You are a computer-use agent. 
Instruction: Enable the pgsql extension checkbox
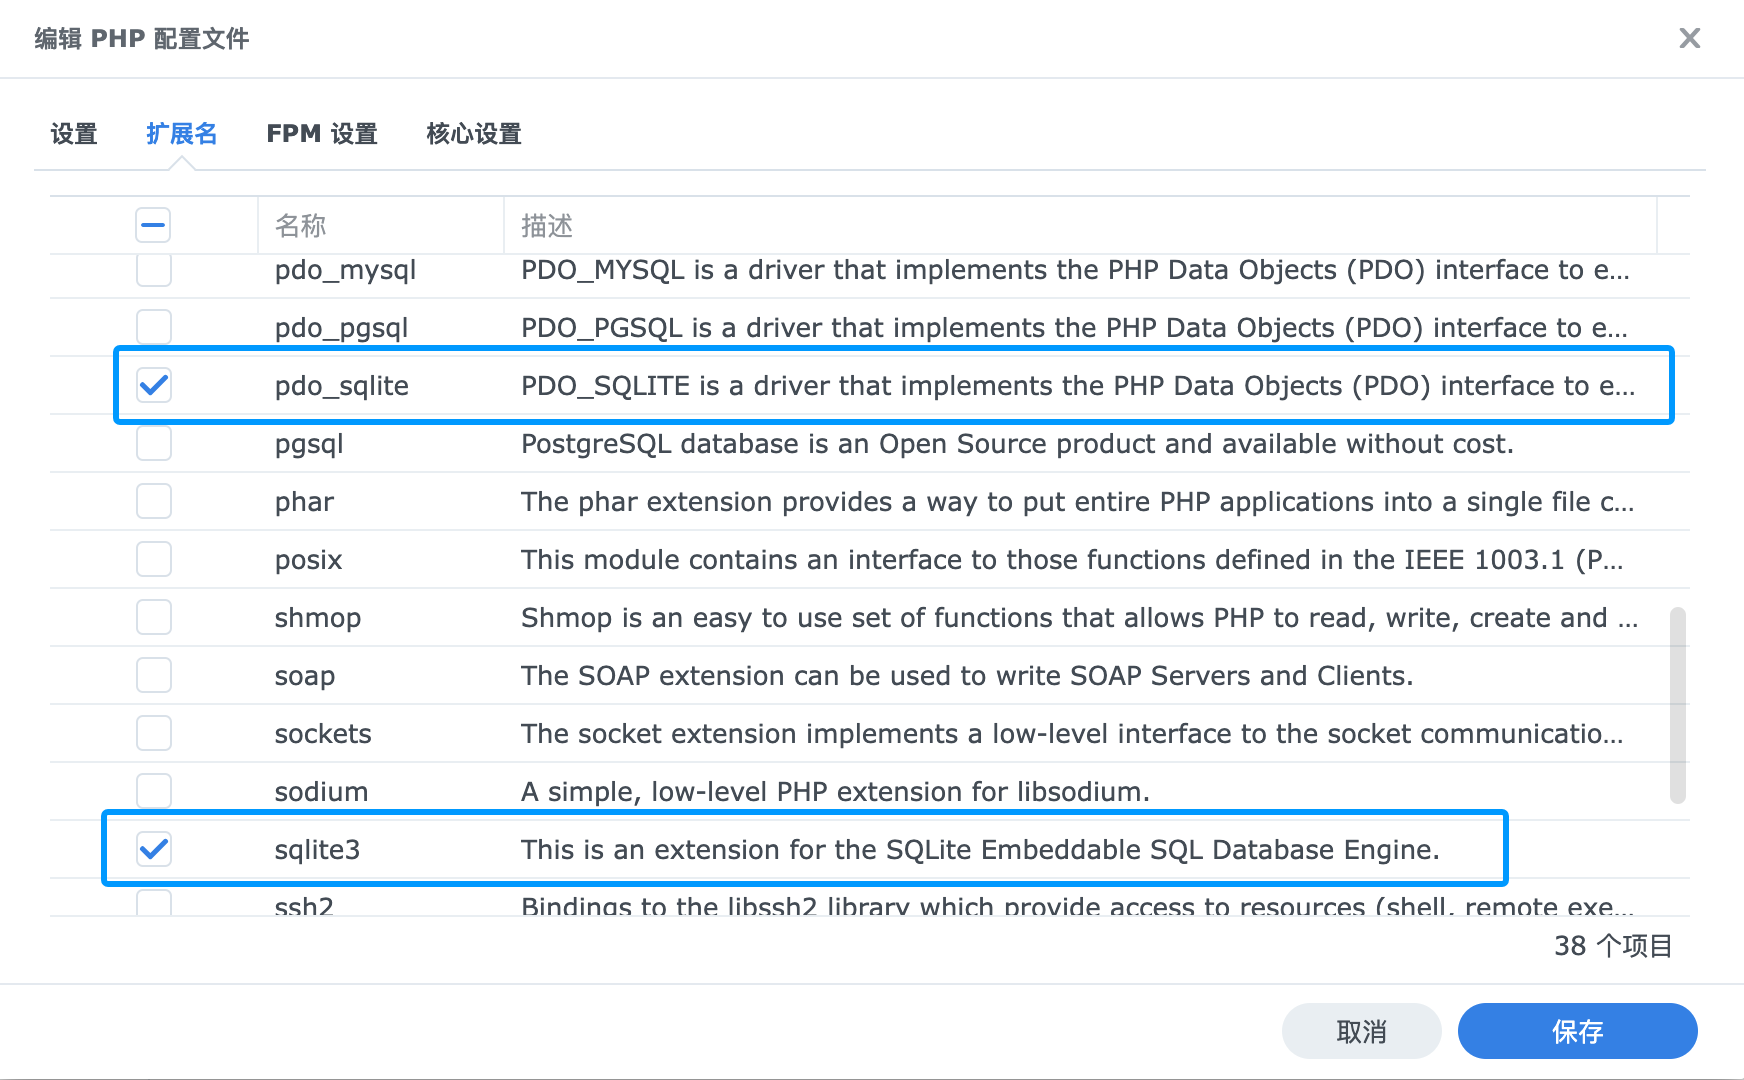154,443
